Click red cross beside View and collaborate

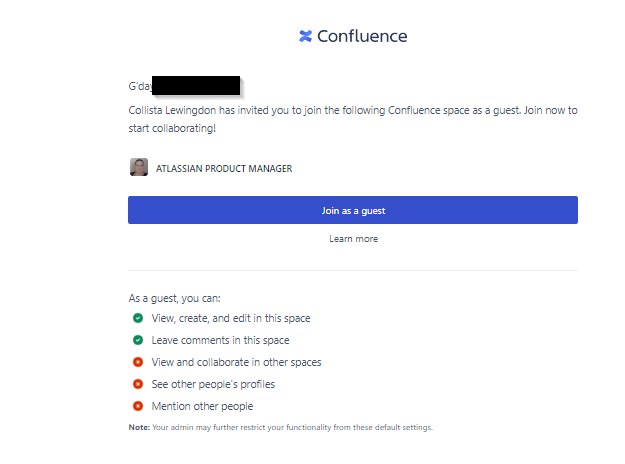pyautogui.click(x=138, y=362)
